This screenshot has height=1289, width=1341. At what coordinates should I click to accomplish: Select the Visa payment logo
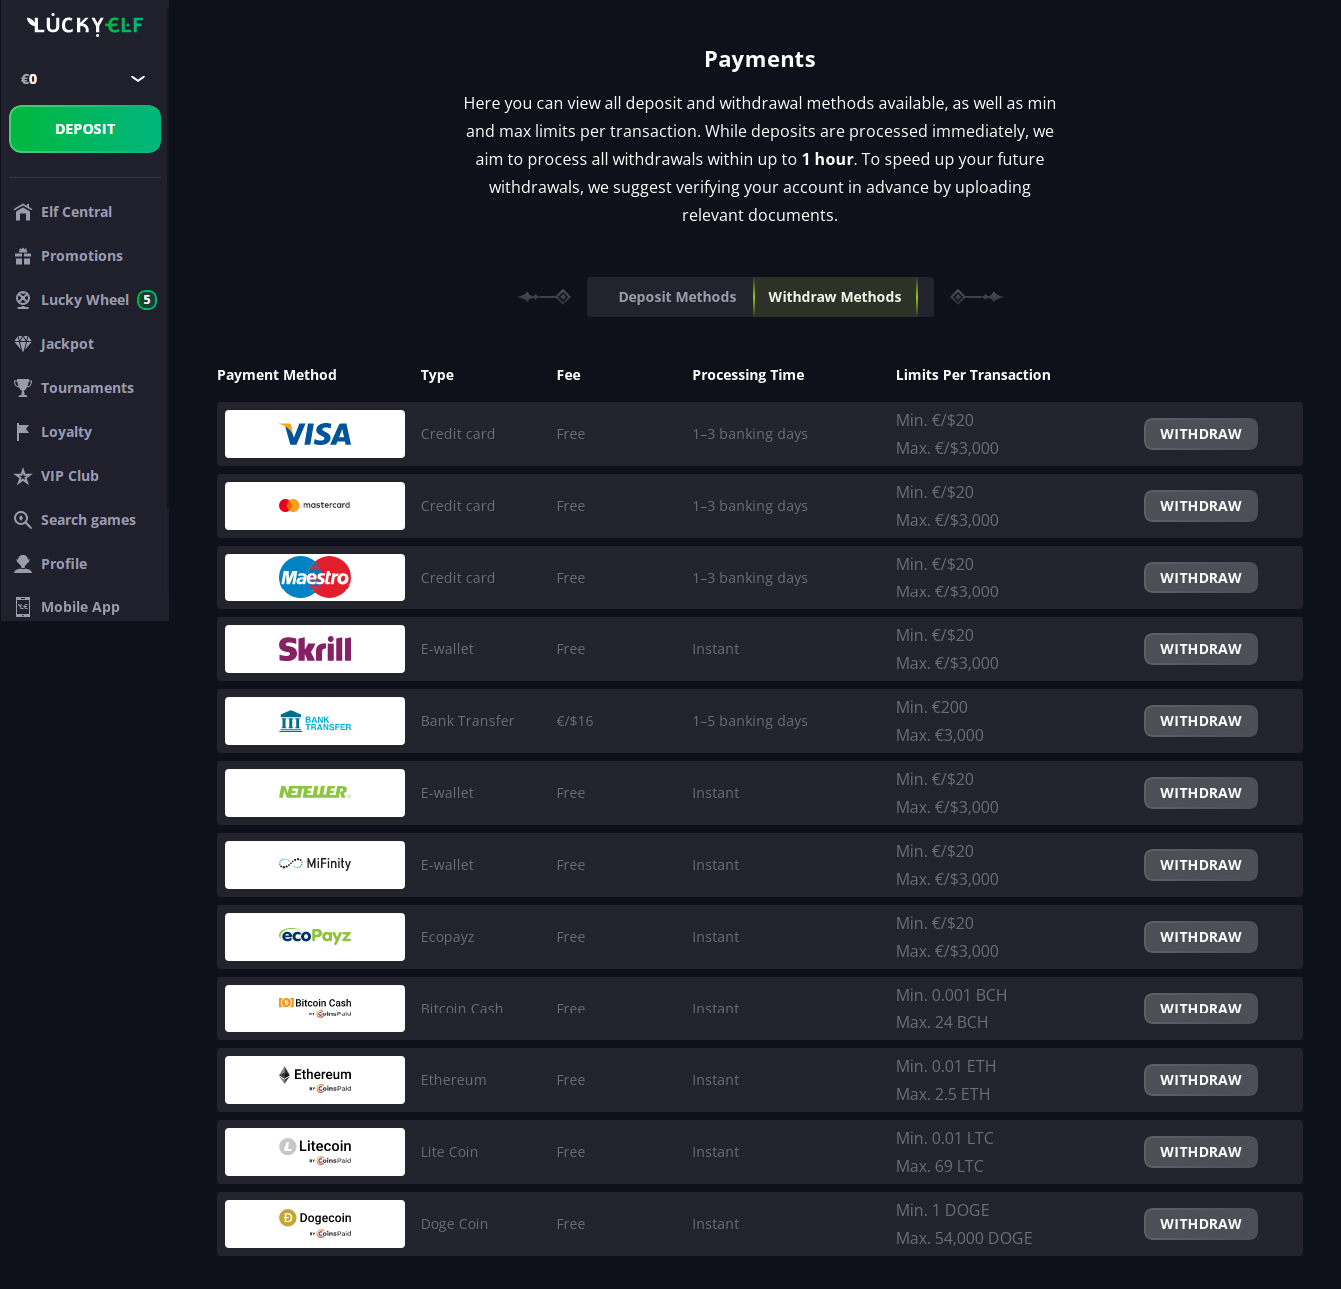pos(315,434)
